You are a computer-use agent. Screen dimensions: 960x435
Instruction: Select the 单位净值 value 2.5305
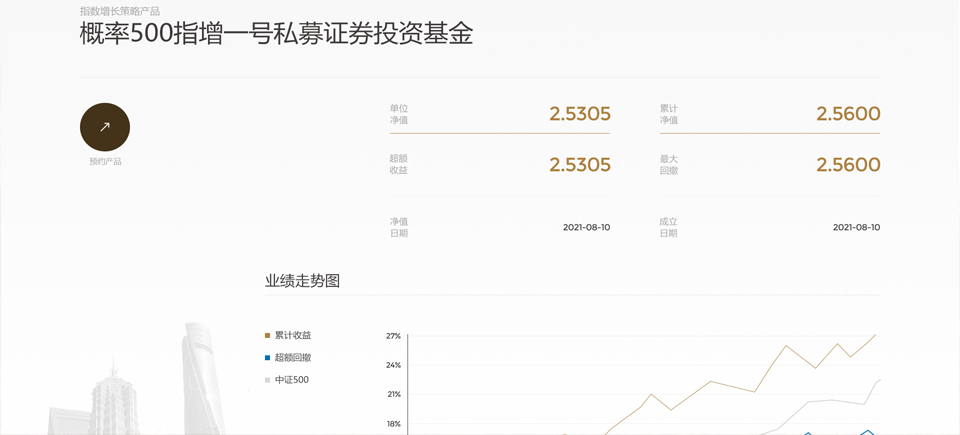coord(580,114)
